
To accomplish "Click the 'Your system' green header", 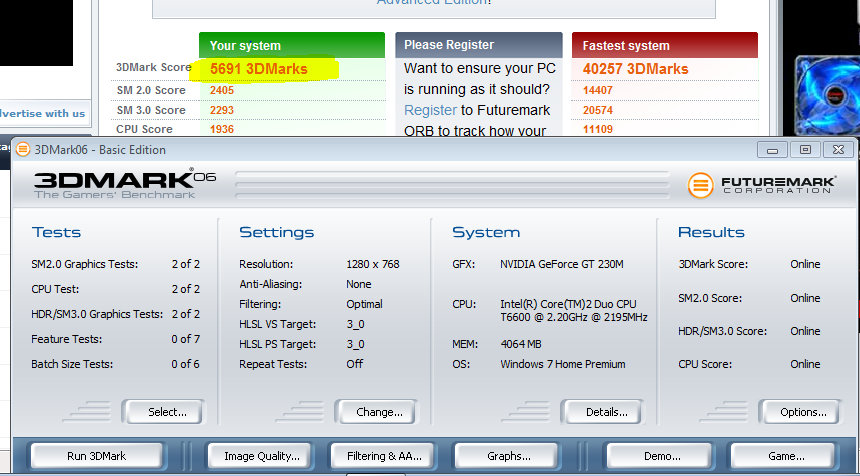I will [x=292, y=45].
